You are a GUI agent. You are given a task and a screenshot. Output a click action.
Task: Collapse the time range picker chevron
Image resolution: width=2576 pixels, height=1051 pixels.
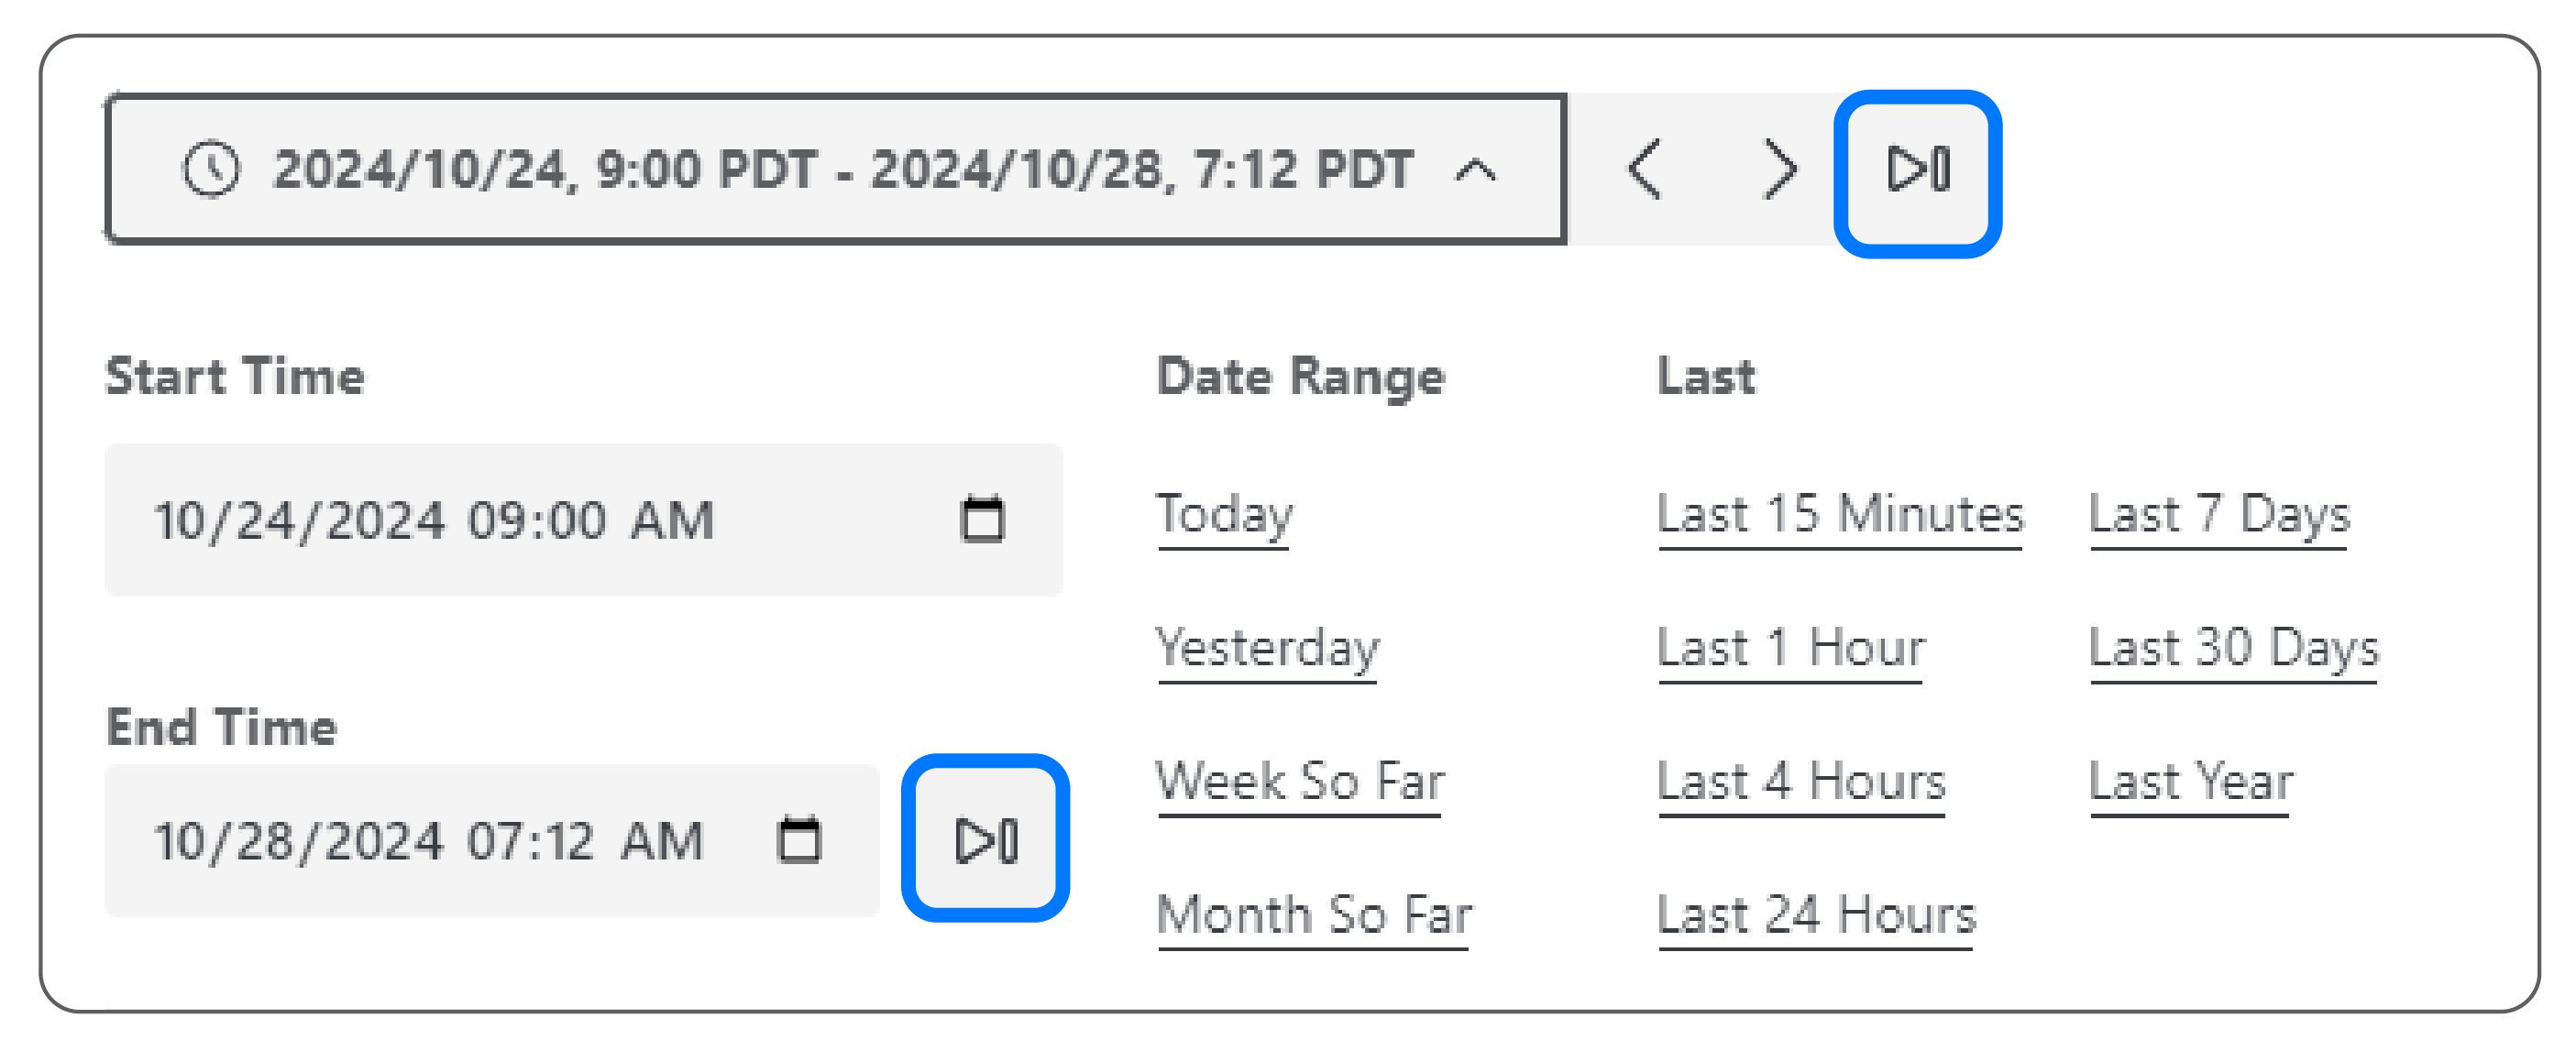coord(1475,171)
